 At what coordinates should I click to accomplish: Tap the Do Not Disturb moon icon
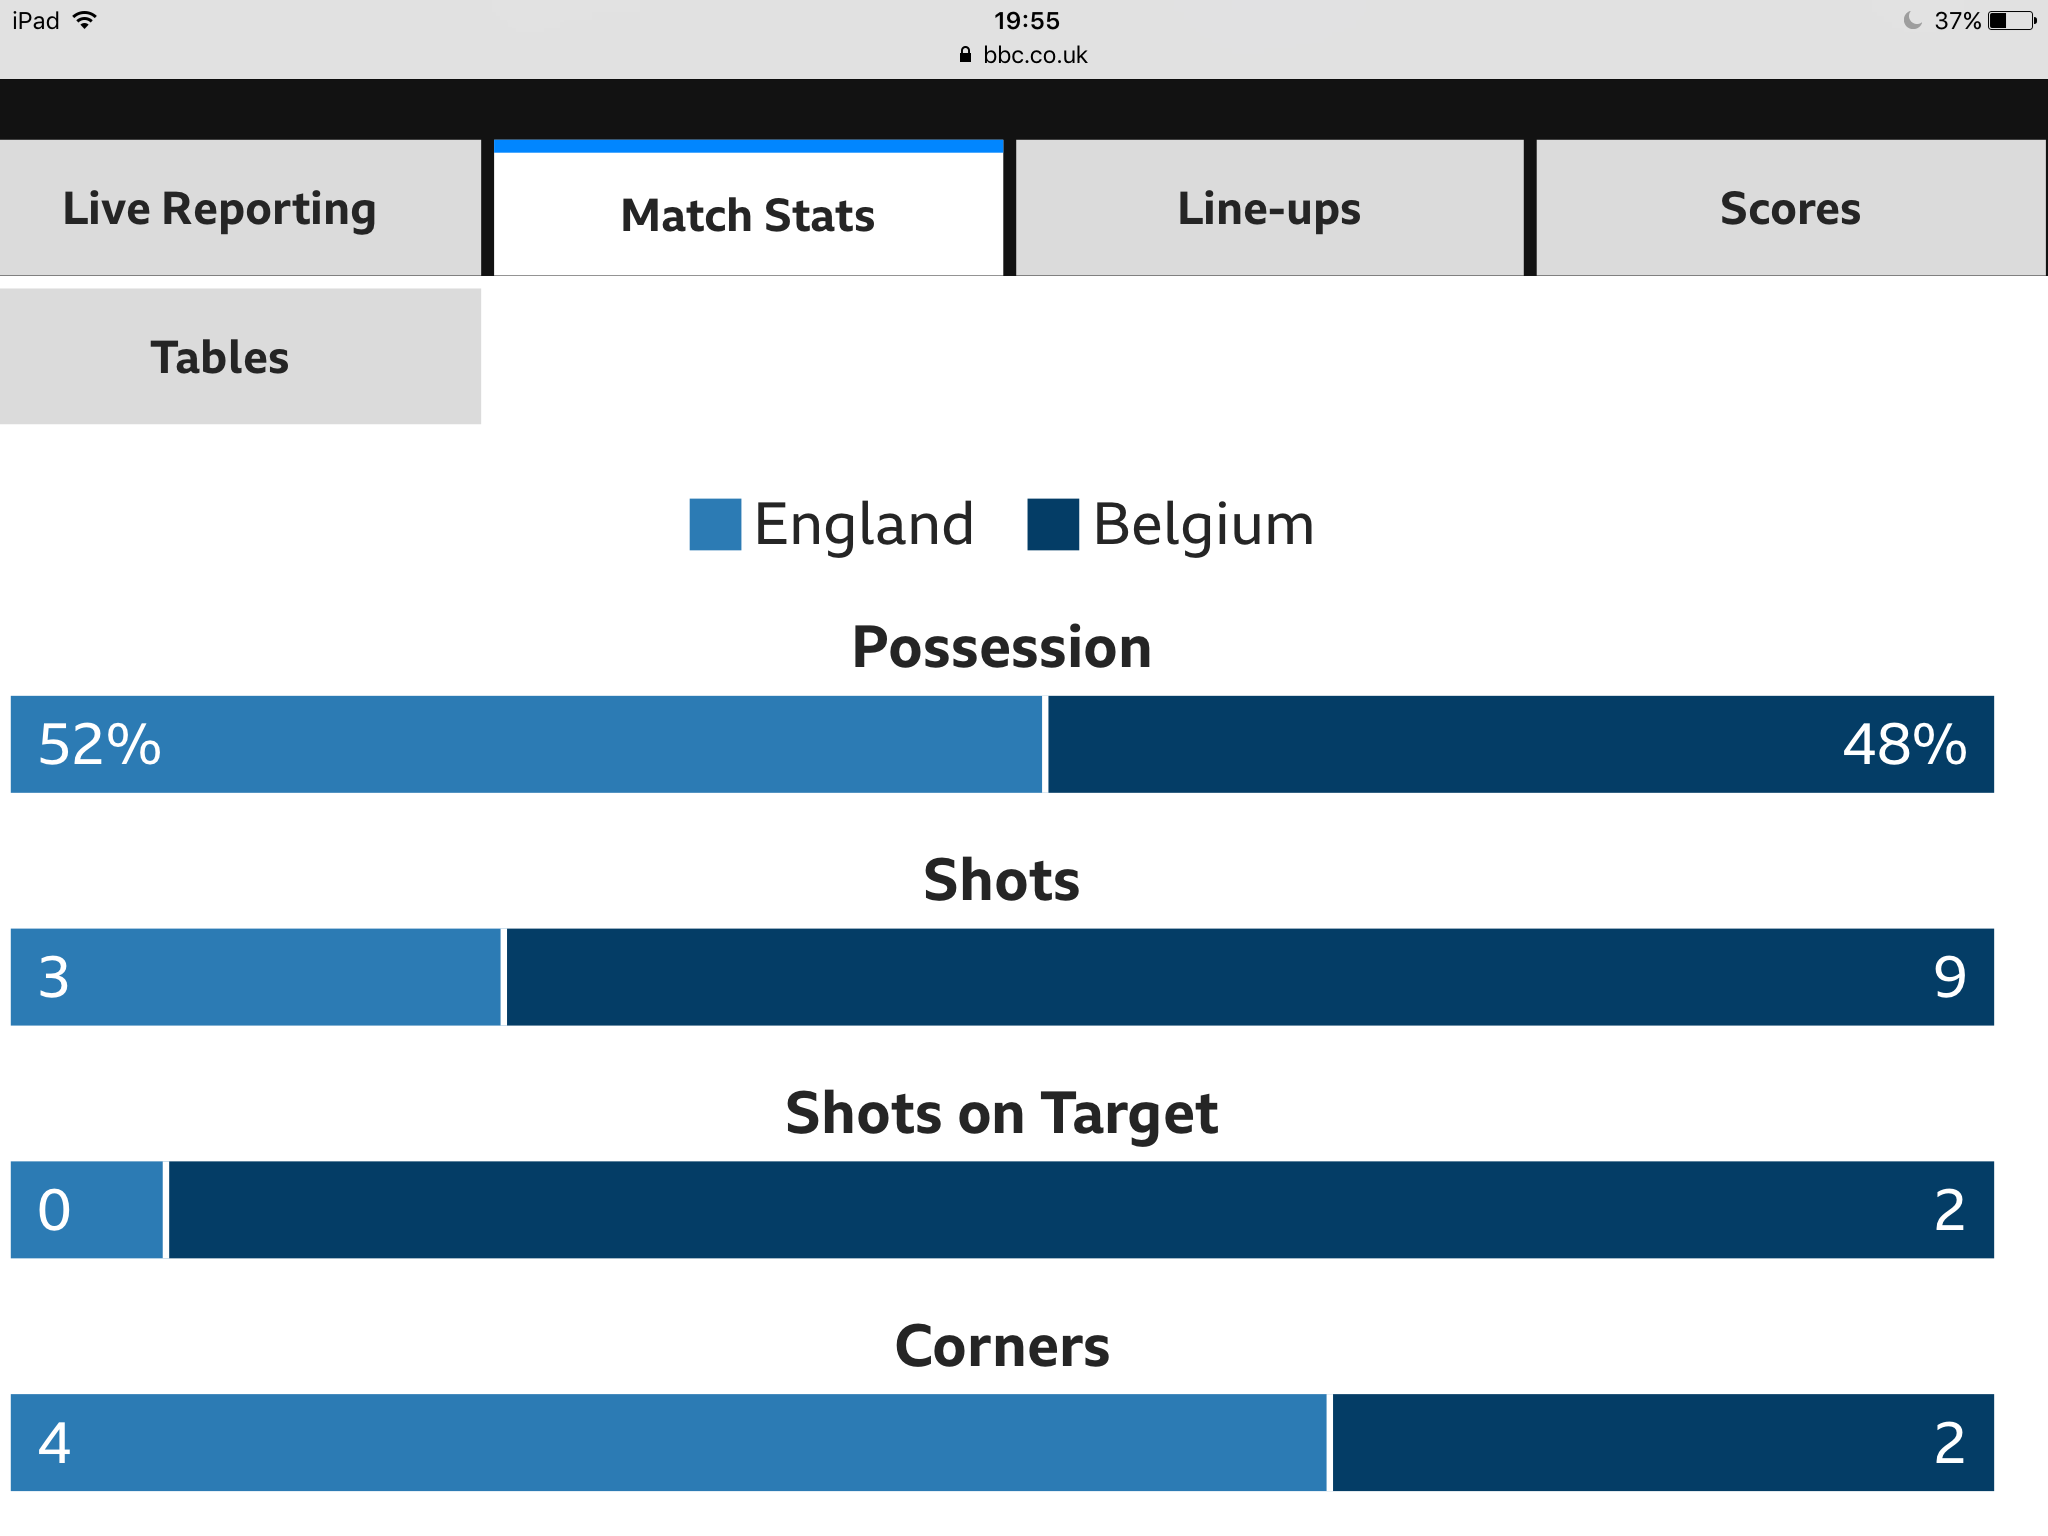(x=1912, y=21)
